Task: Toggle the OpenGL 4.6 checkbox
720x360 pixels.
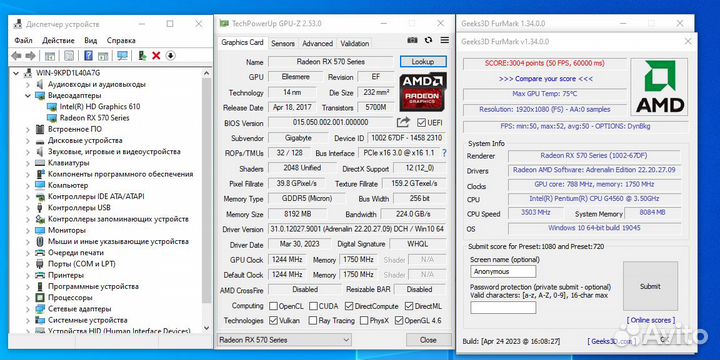Action: (x=399, y=321)
